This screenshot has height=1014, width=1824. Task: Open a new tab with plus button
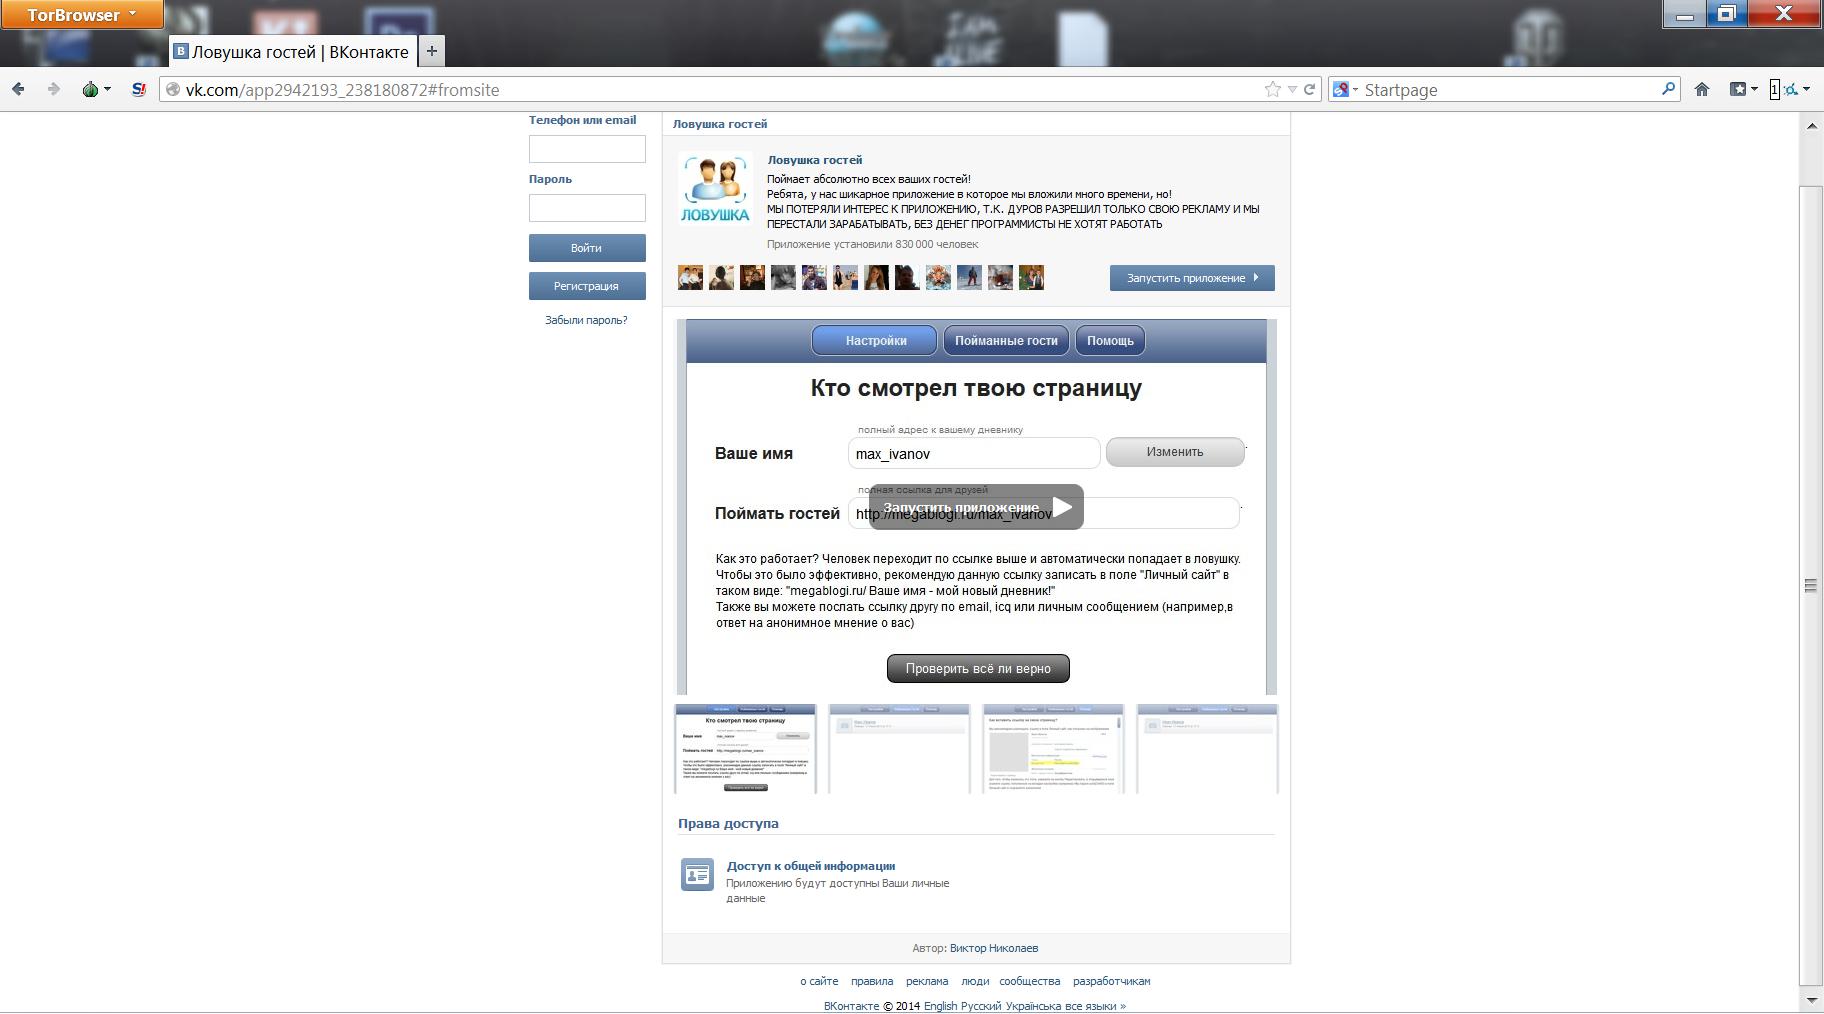point(431,51)
